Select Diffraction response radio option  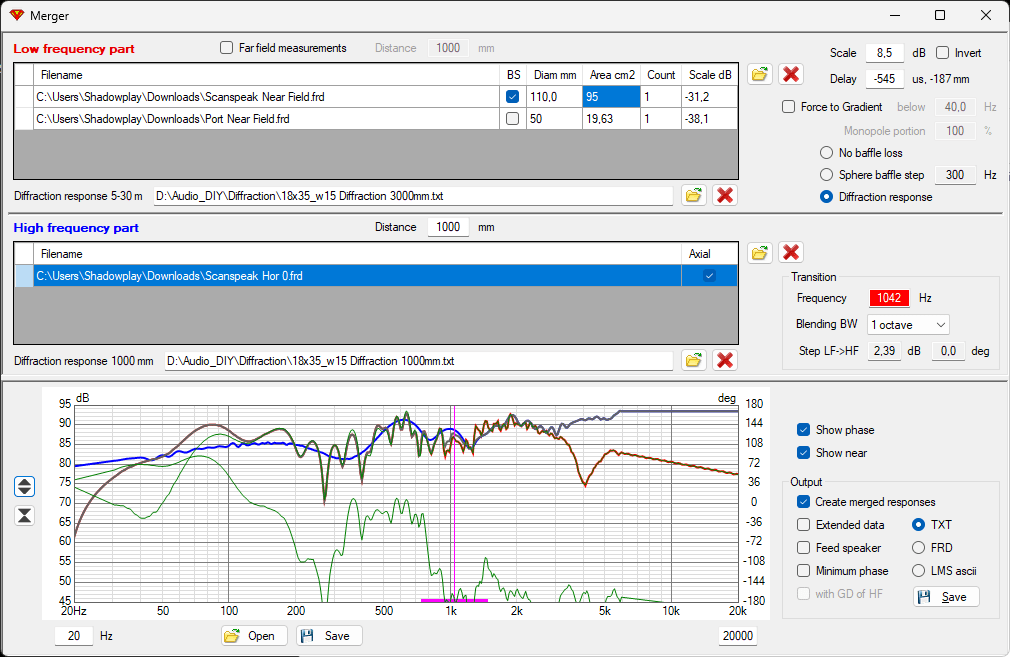click(826, 197)
